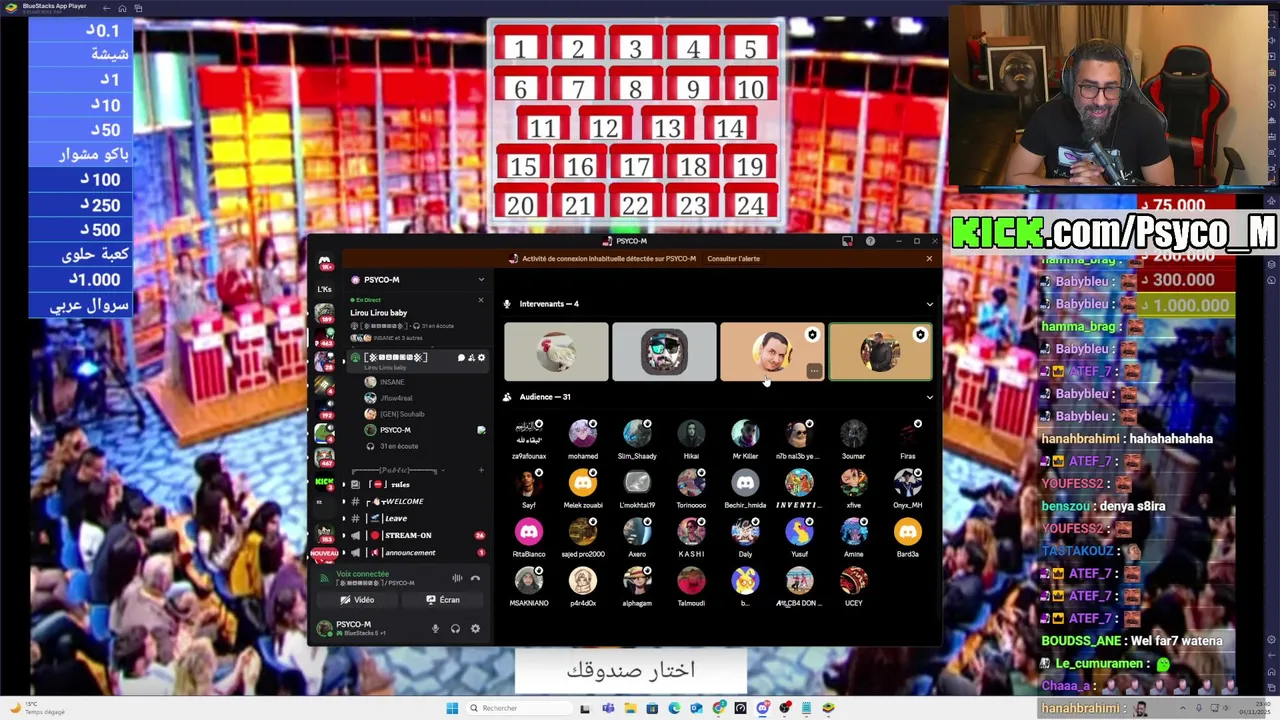The width and height of the screenshot is (1280, 720).
Task: Click the Voix connectée status text
Action: tap(362, 574)
